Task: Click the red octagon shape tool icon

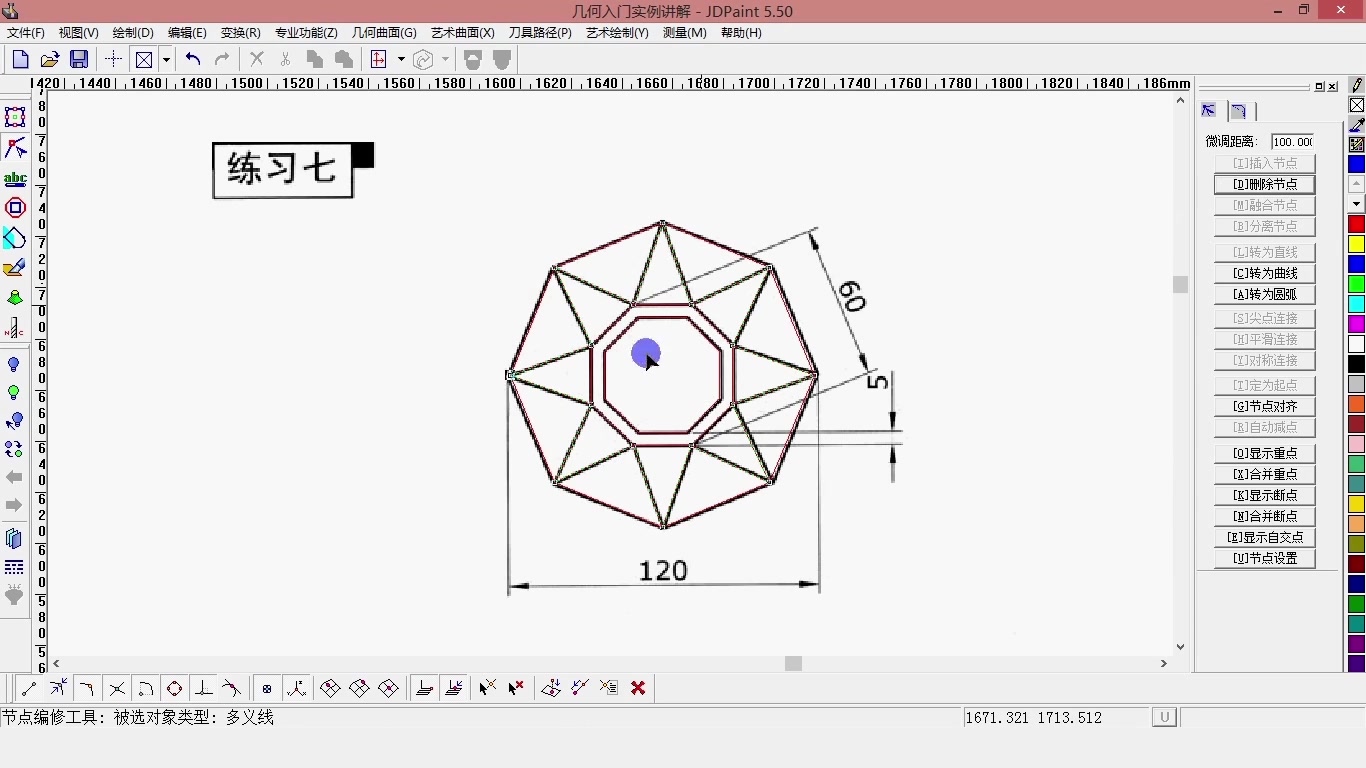Action: click(x=15, y=208)
